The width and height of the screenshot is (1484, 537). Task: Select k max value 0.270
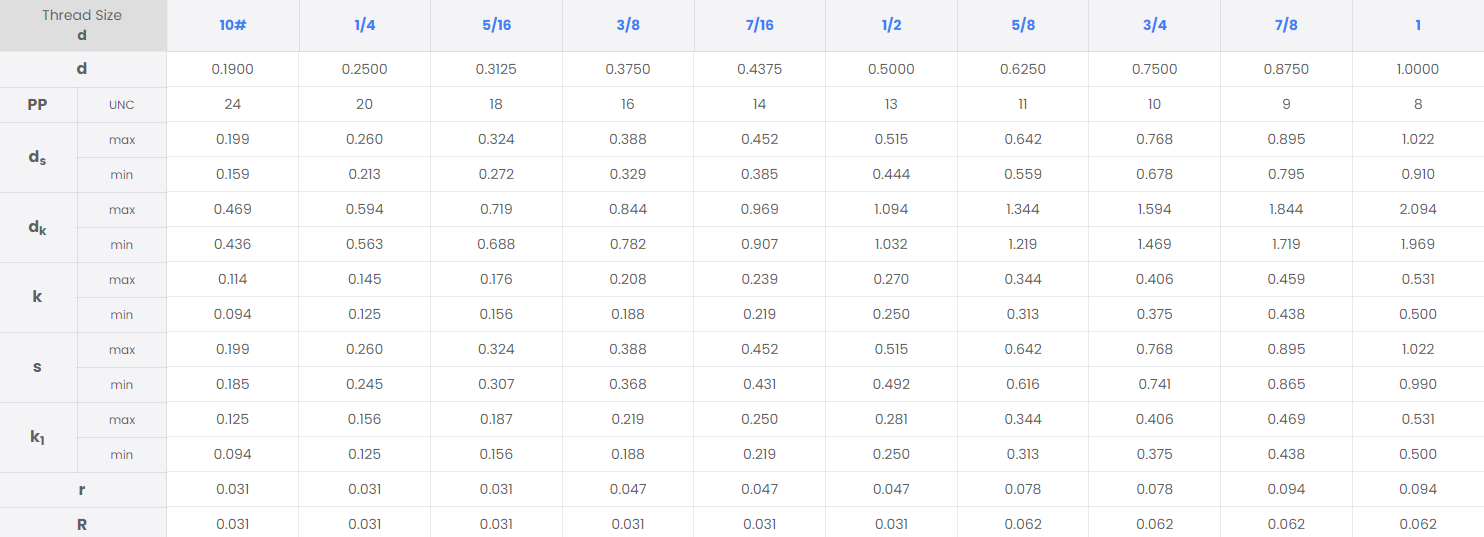[x=891, y=279]
